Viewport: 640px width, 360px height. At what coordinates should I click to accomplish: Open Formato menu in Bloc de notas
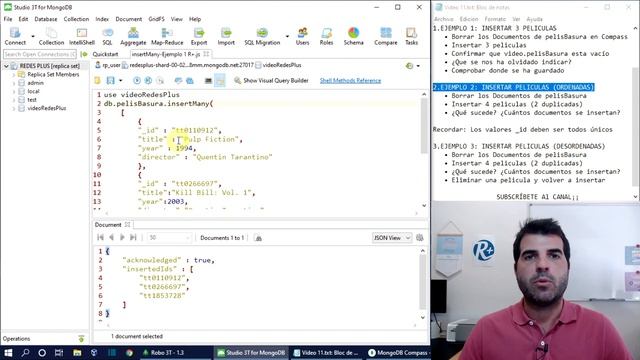click(495, 19)
